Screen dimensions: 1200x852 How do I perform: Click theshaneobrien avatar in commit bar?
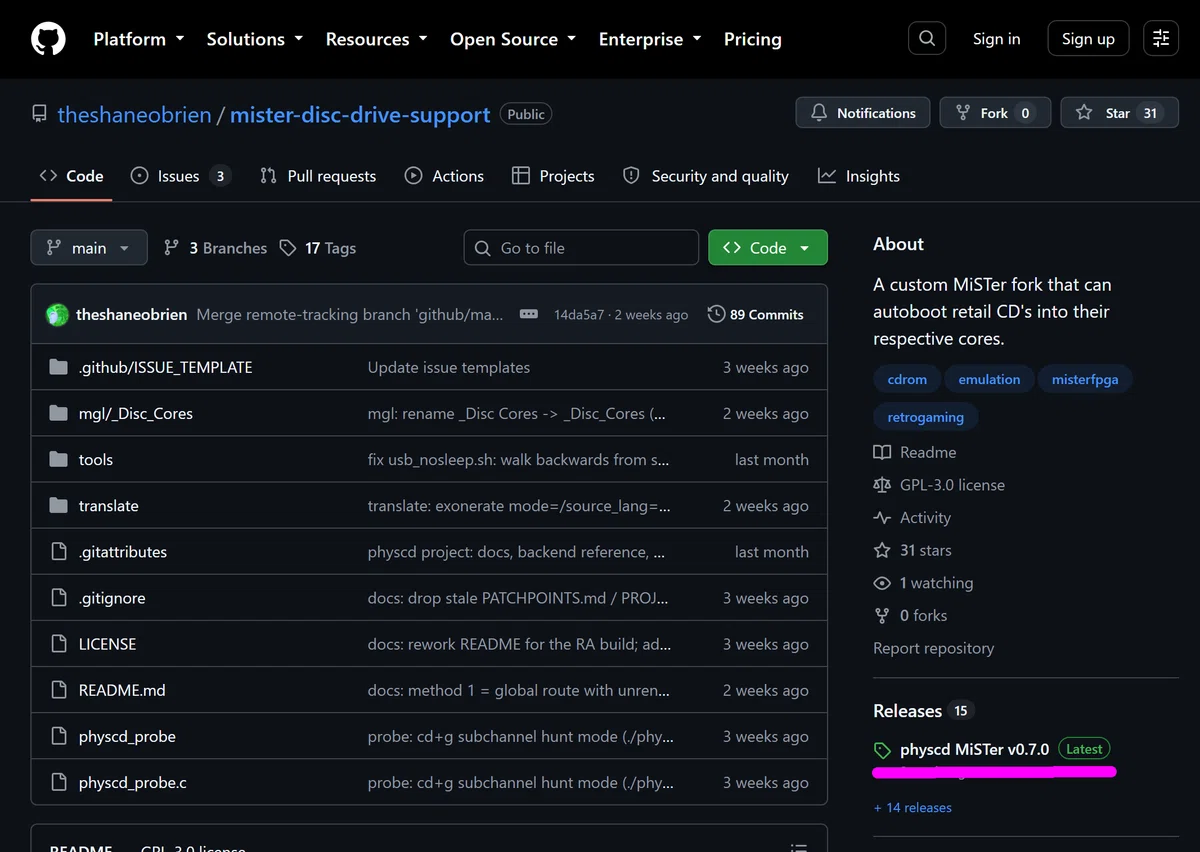pyautogui.click(x=57, y=314)
